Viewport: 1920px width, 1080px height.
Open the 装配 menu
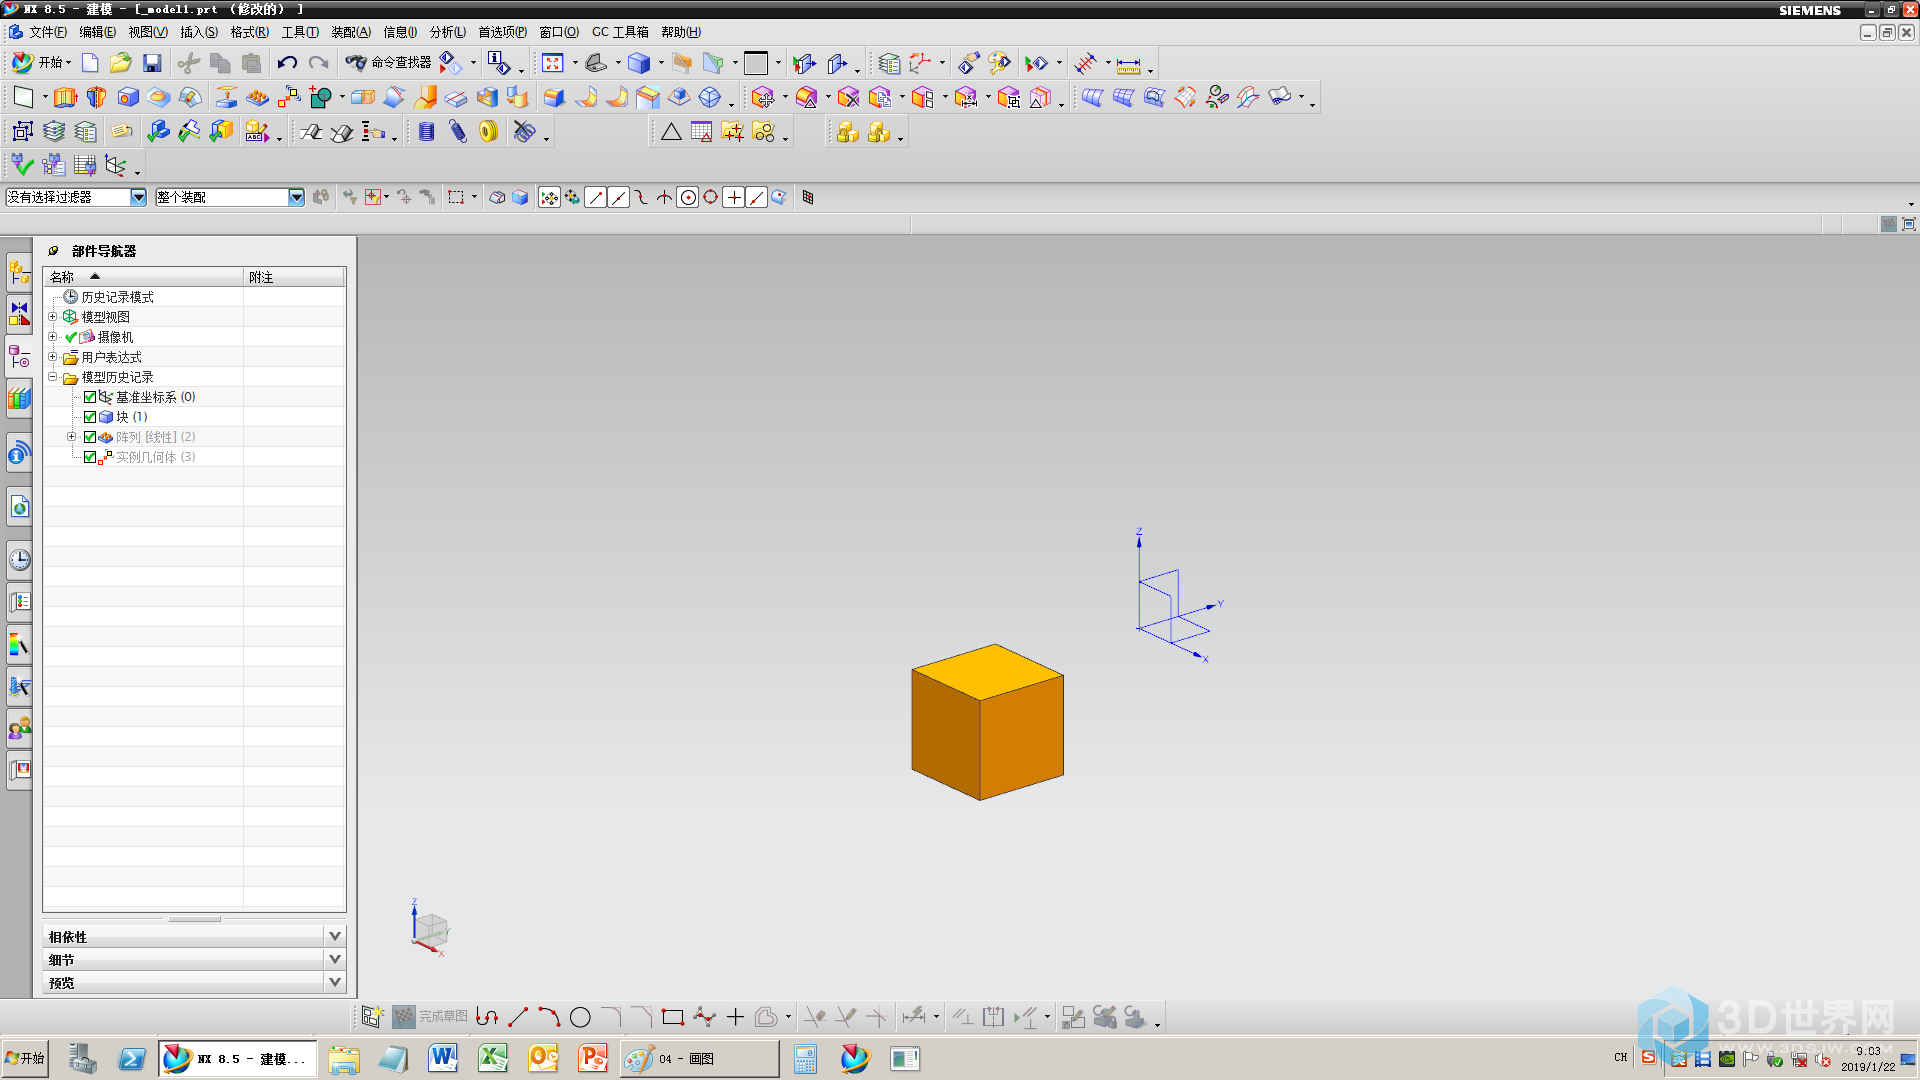click(x=350, y=32)
